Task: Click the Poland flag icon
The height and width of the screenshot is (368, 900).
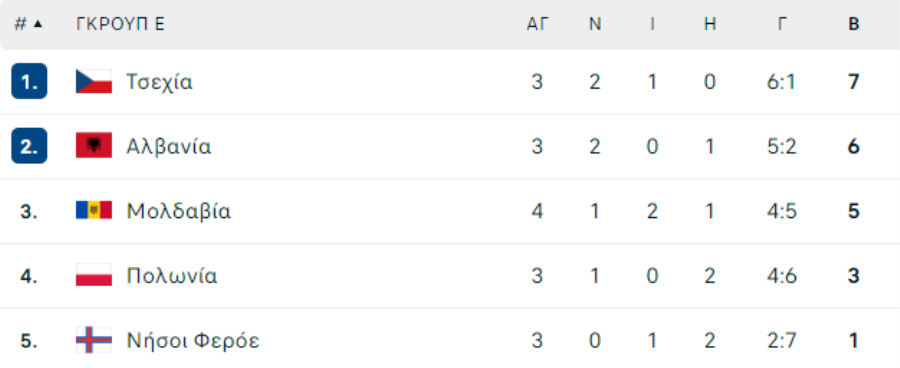Action: (94, 276)
